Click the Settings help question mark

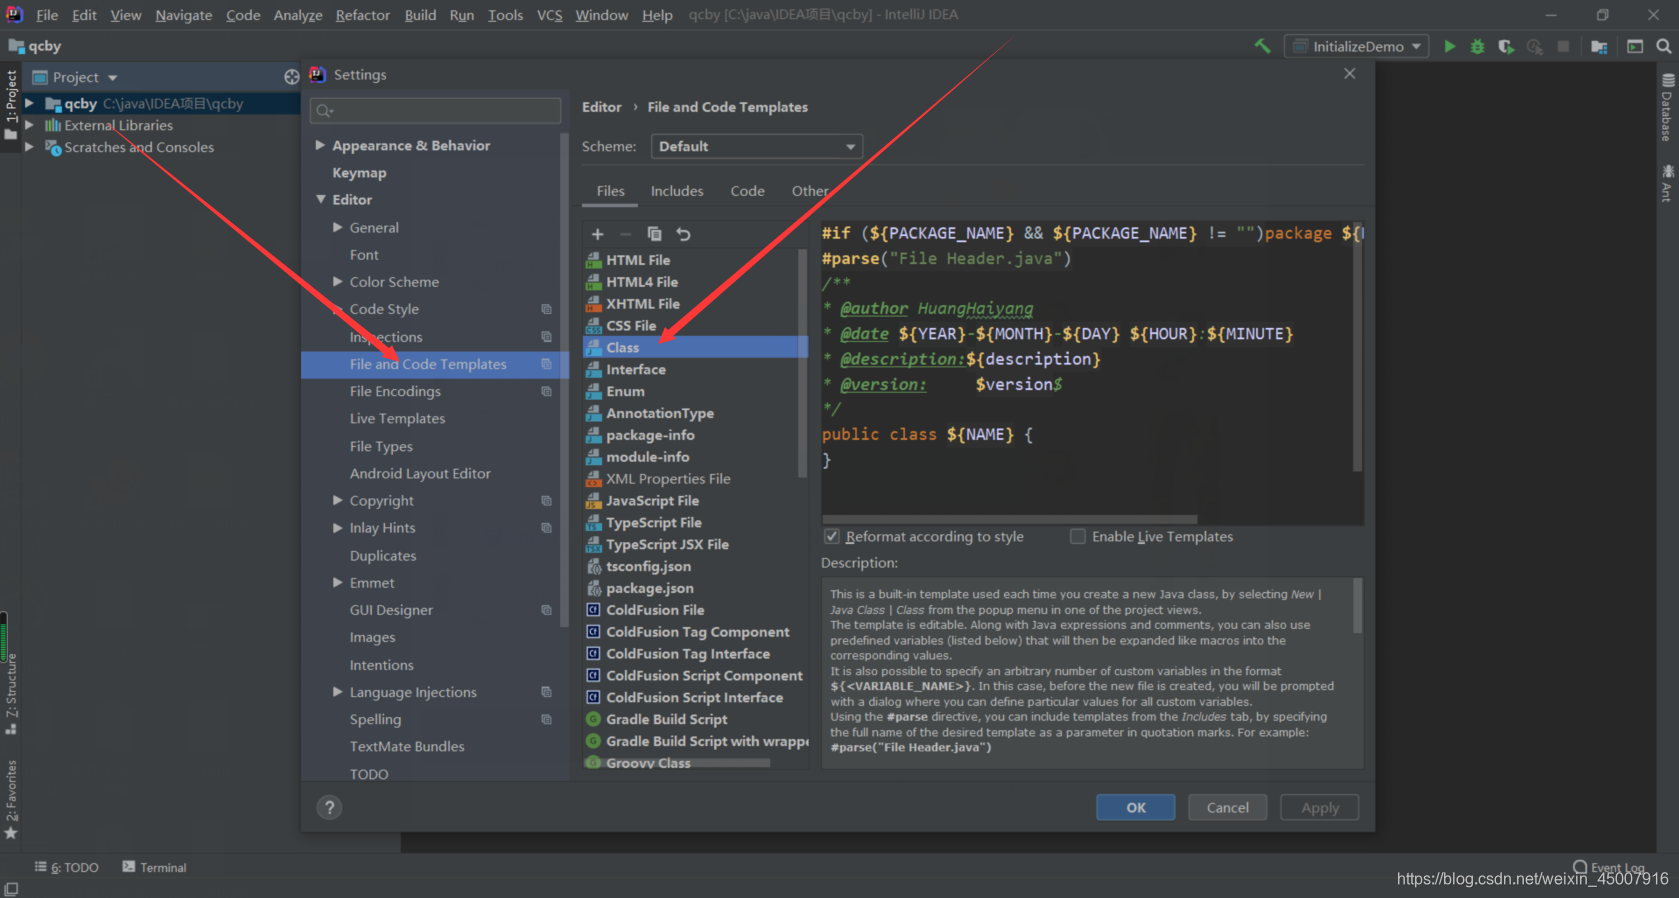pos(329,807)
